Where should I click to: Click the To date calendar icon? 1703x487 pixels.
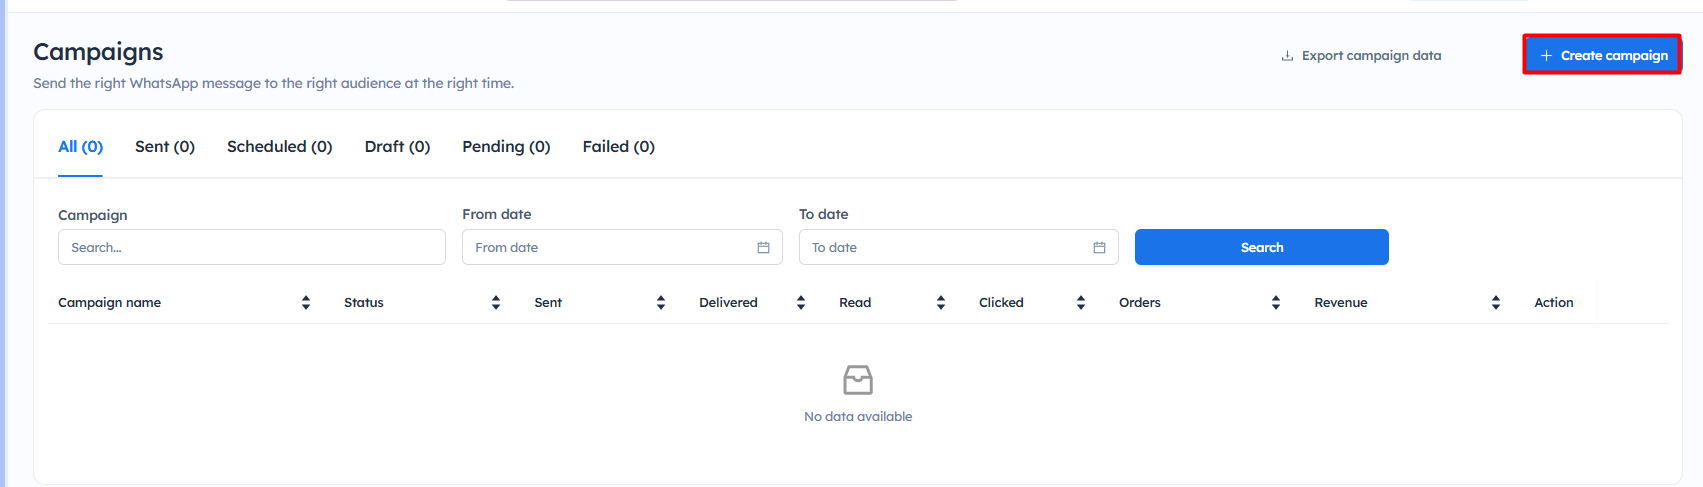[x=1099, y=248]
